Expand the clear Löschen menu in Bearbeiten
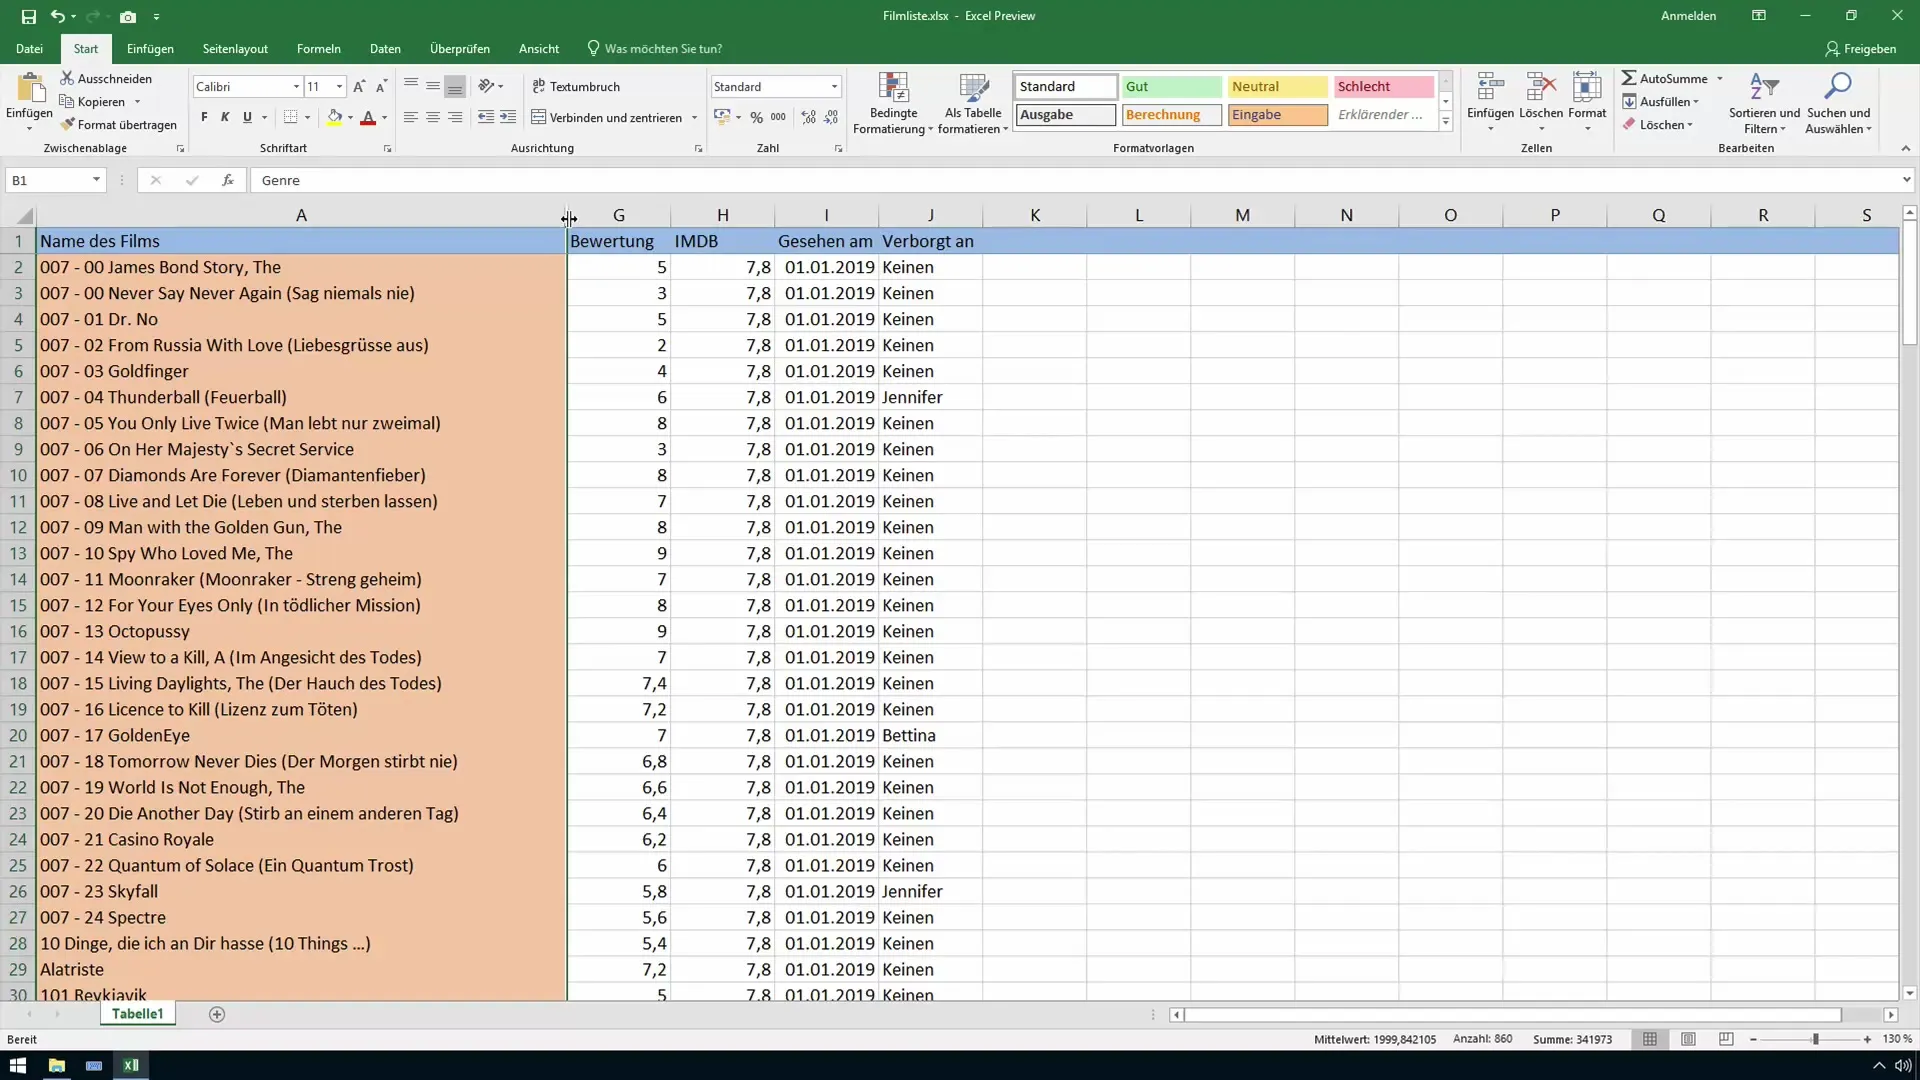 (1658, 125)
